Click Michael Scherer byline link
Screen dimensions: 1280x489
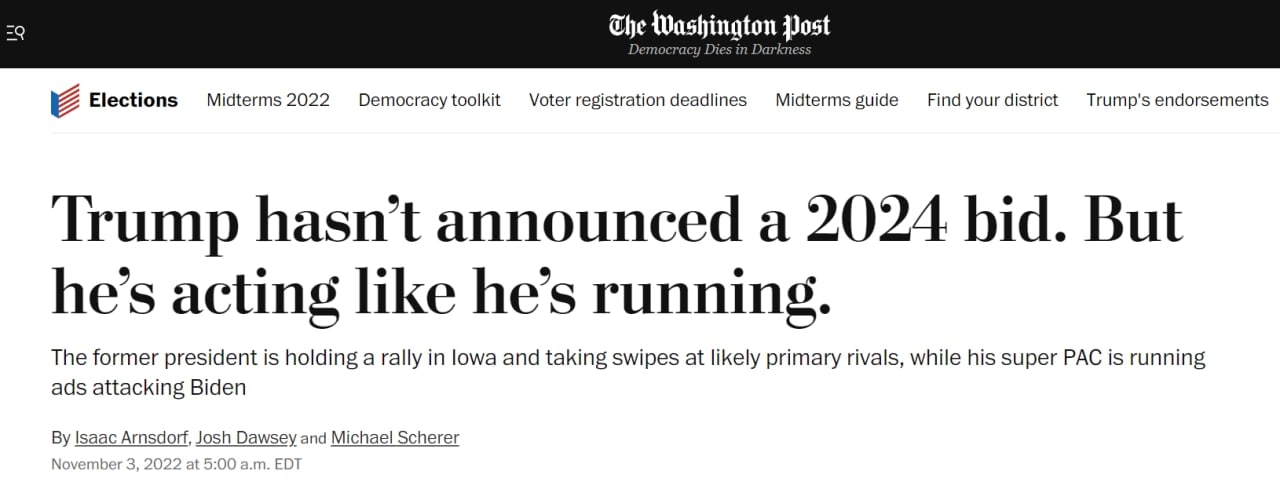(395, 438)
